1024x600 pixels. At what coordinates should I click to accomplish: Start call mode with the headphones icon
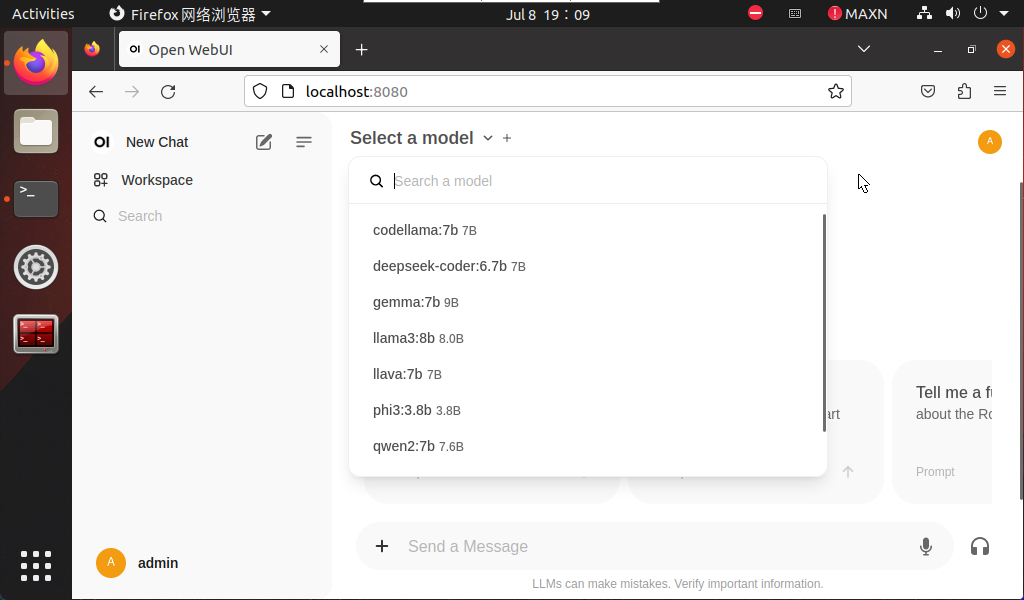tap(980, 546)
